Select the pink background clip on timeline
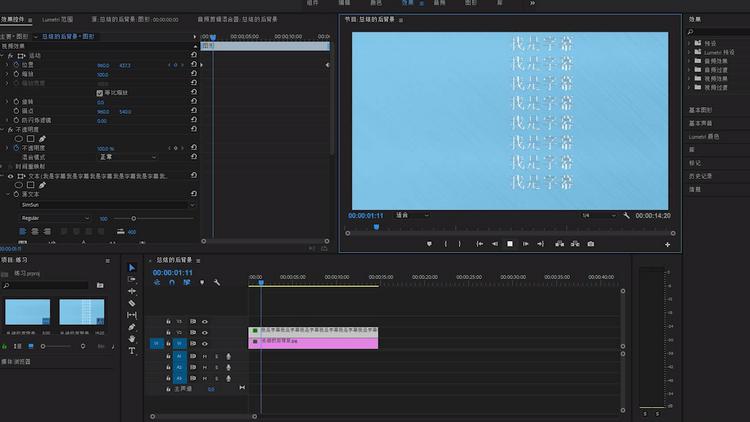 pos(313,342)
